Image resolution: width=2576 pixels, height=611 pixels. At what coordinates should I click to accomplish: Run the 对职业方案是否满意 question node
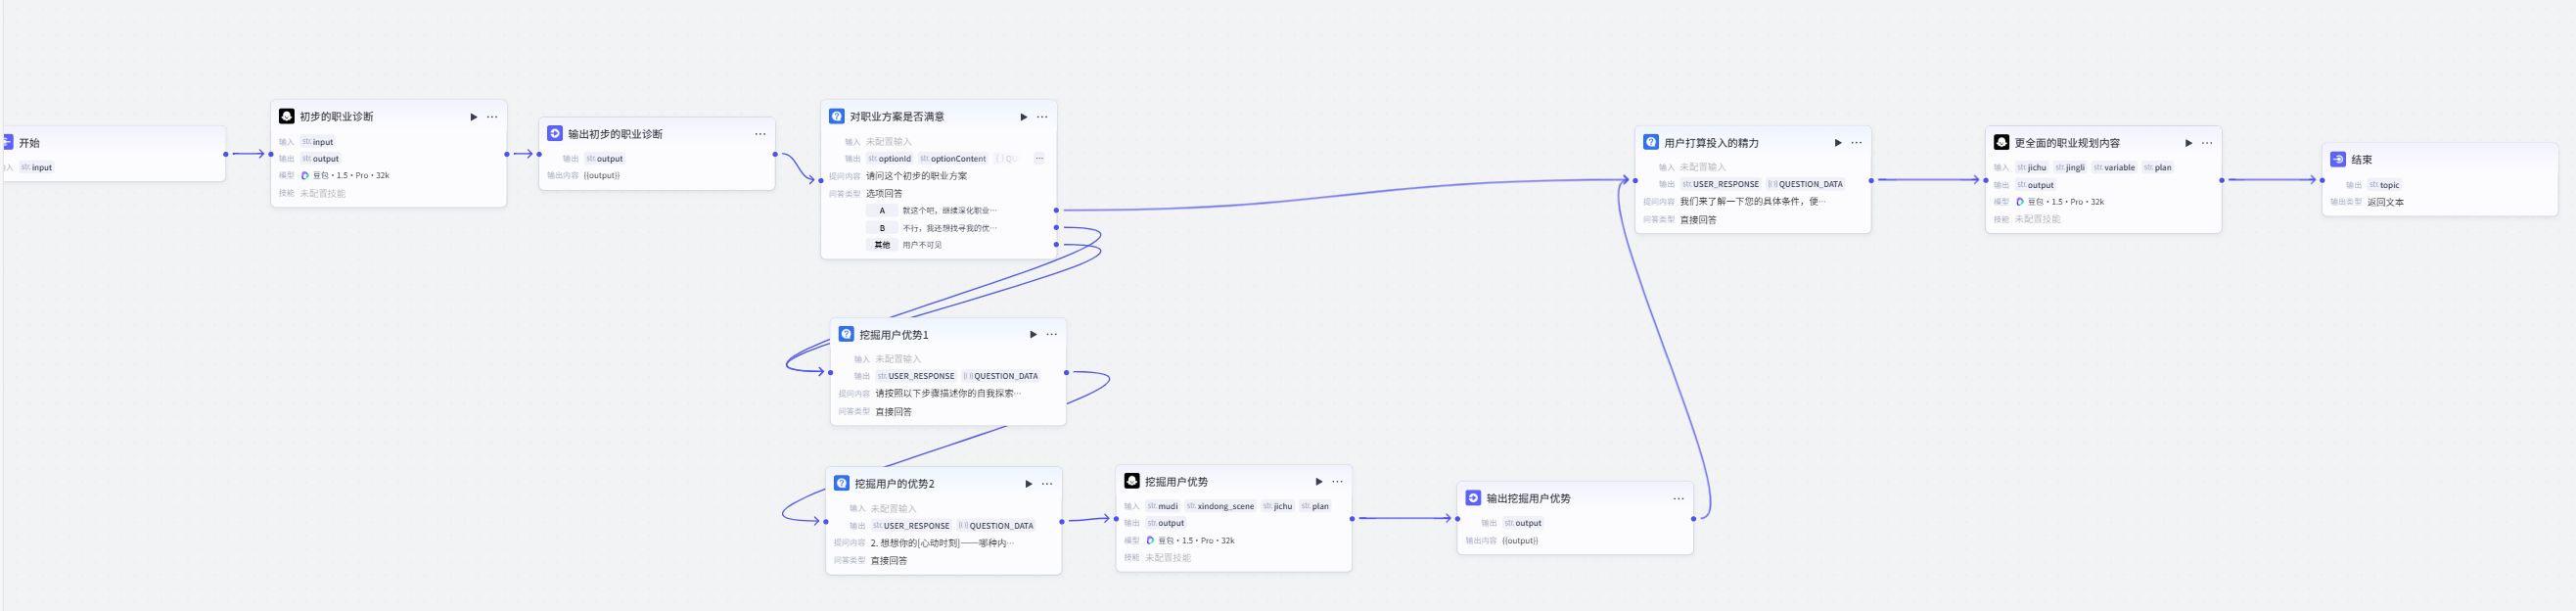(1024, 117)
